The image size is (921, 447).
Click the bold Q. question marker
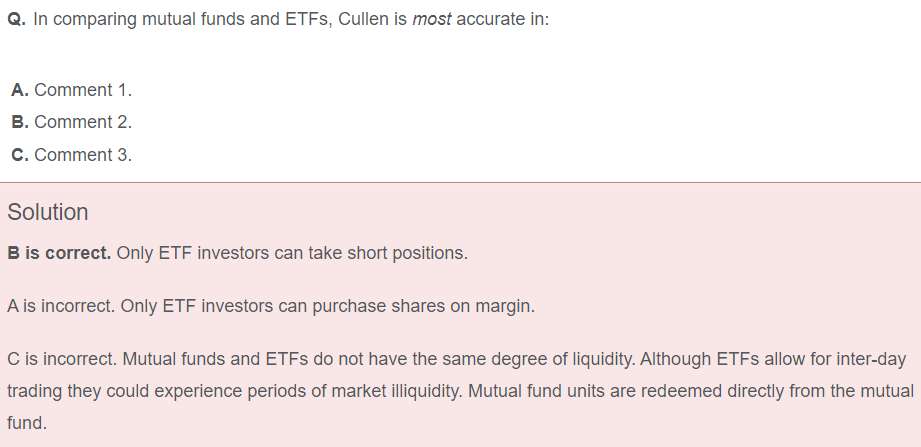[17, 20]
